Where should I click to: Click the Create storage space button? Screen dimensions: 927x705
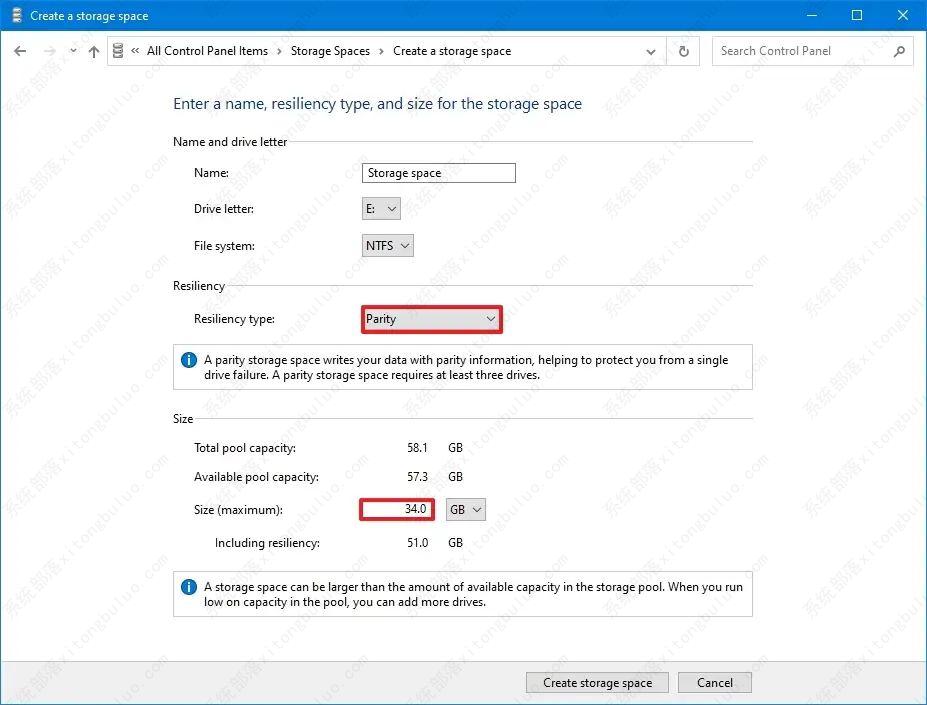pyautogui.click(x=597, y=682)
